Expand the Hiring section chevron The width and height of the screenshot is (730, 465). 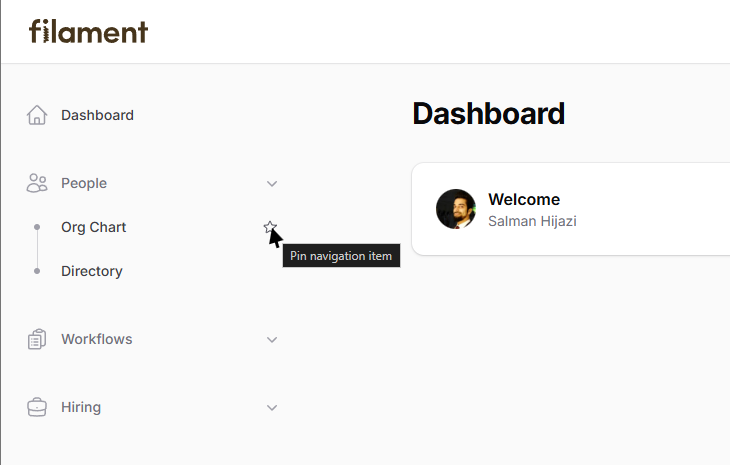pyautogui.click(x=272, y=407)
